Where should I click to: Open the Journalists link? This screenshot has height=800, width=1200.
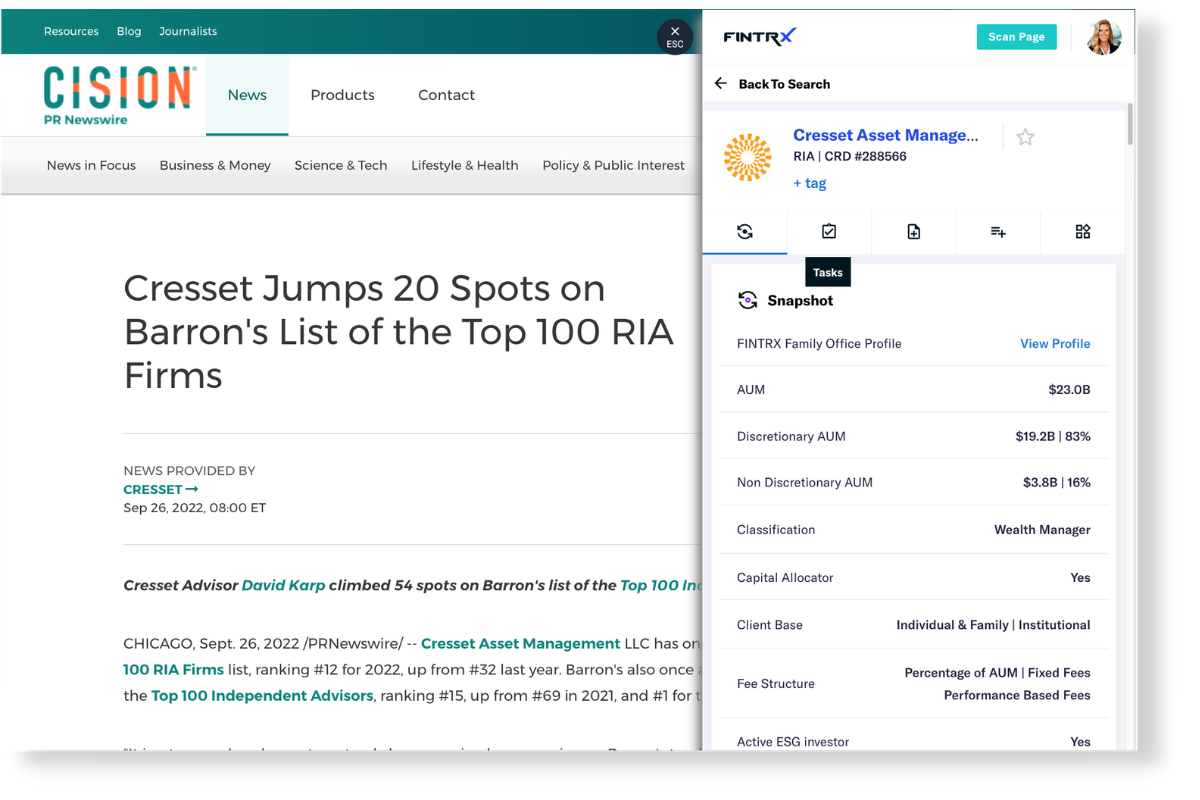(x=188, y=31)
